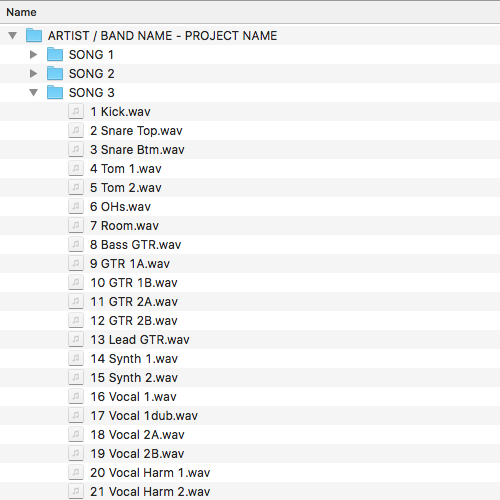The width and height of the screenshot is (500, 500).
Task: Click the audio file icon for 4 Tom 1.wav
Action: [76, 168]
